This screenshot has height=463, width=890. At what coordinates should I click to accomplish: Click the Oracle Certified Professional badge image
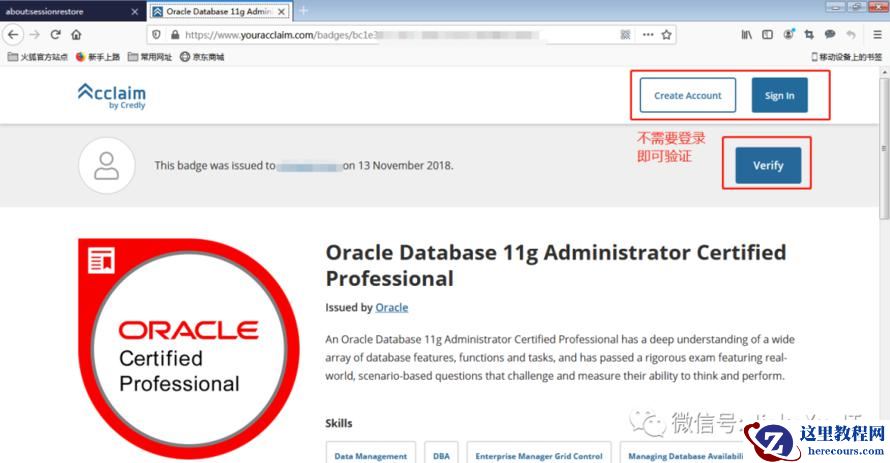point(189,348)
